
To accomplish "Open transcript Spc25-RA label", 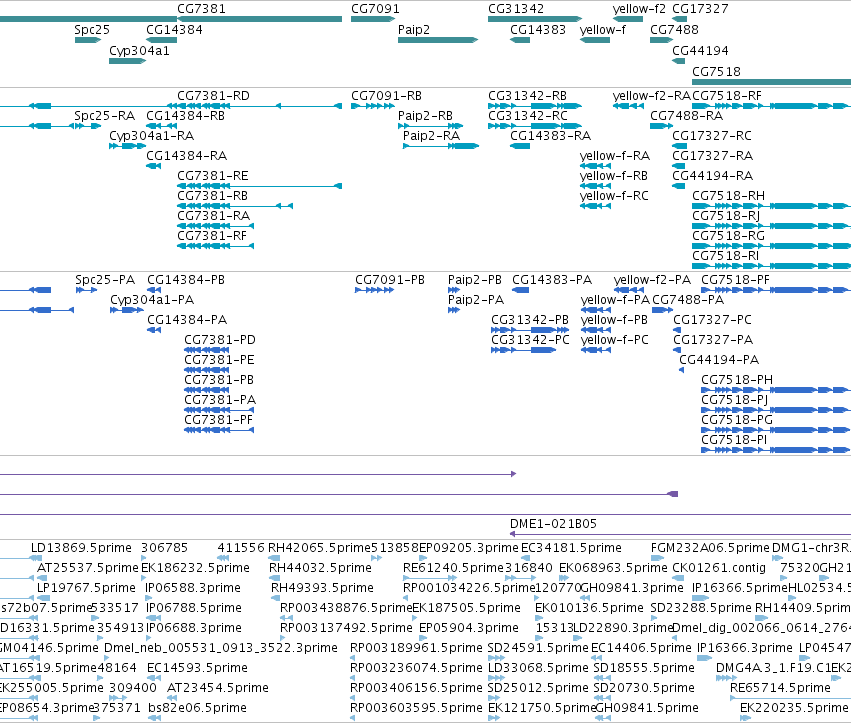I will coord(104,116).
